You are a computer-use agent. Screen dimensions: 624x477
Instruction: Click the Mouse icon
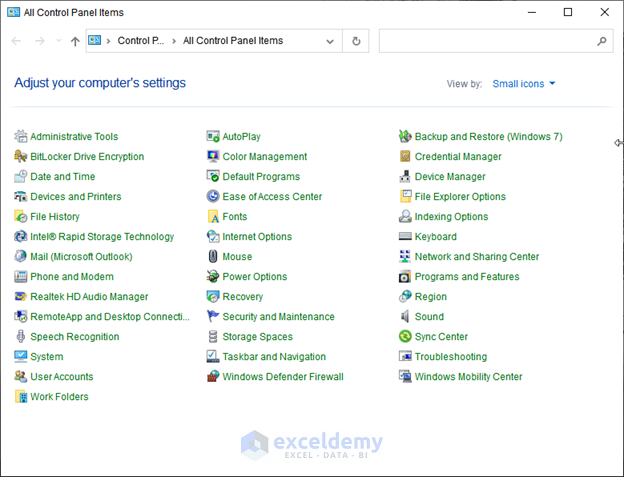coord(213,257)
